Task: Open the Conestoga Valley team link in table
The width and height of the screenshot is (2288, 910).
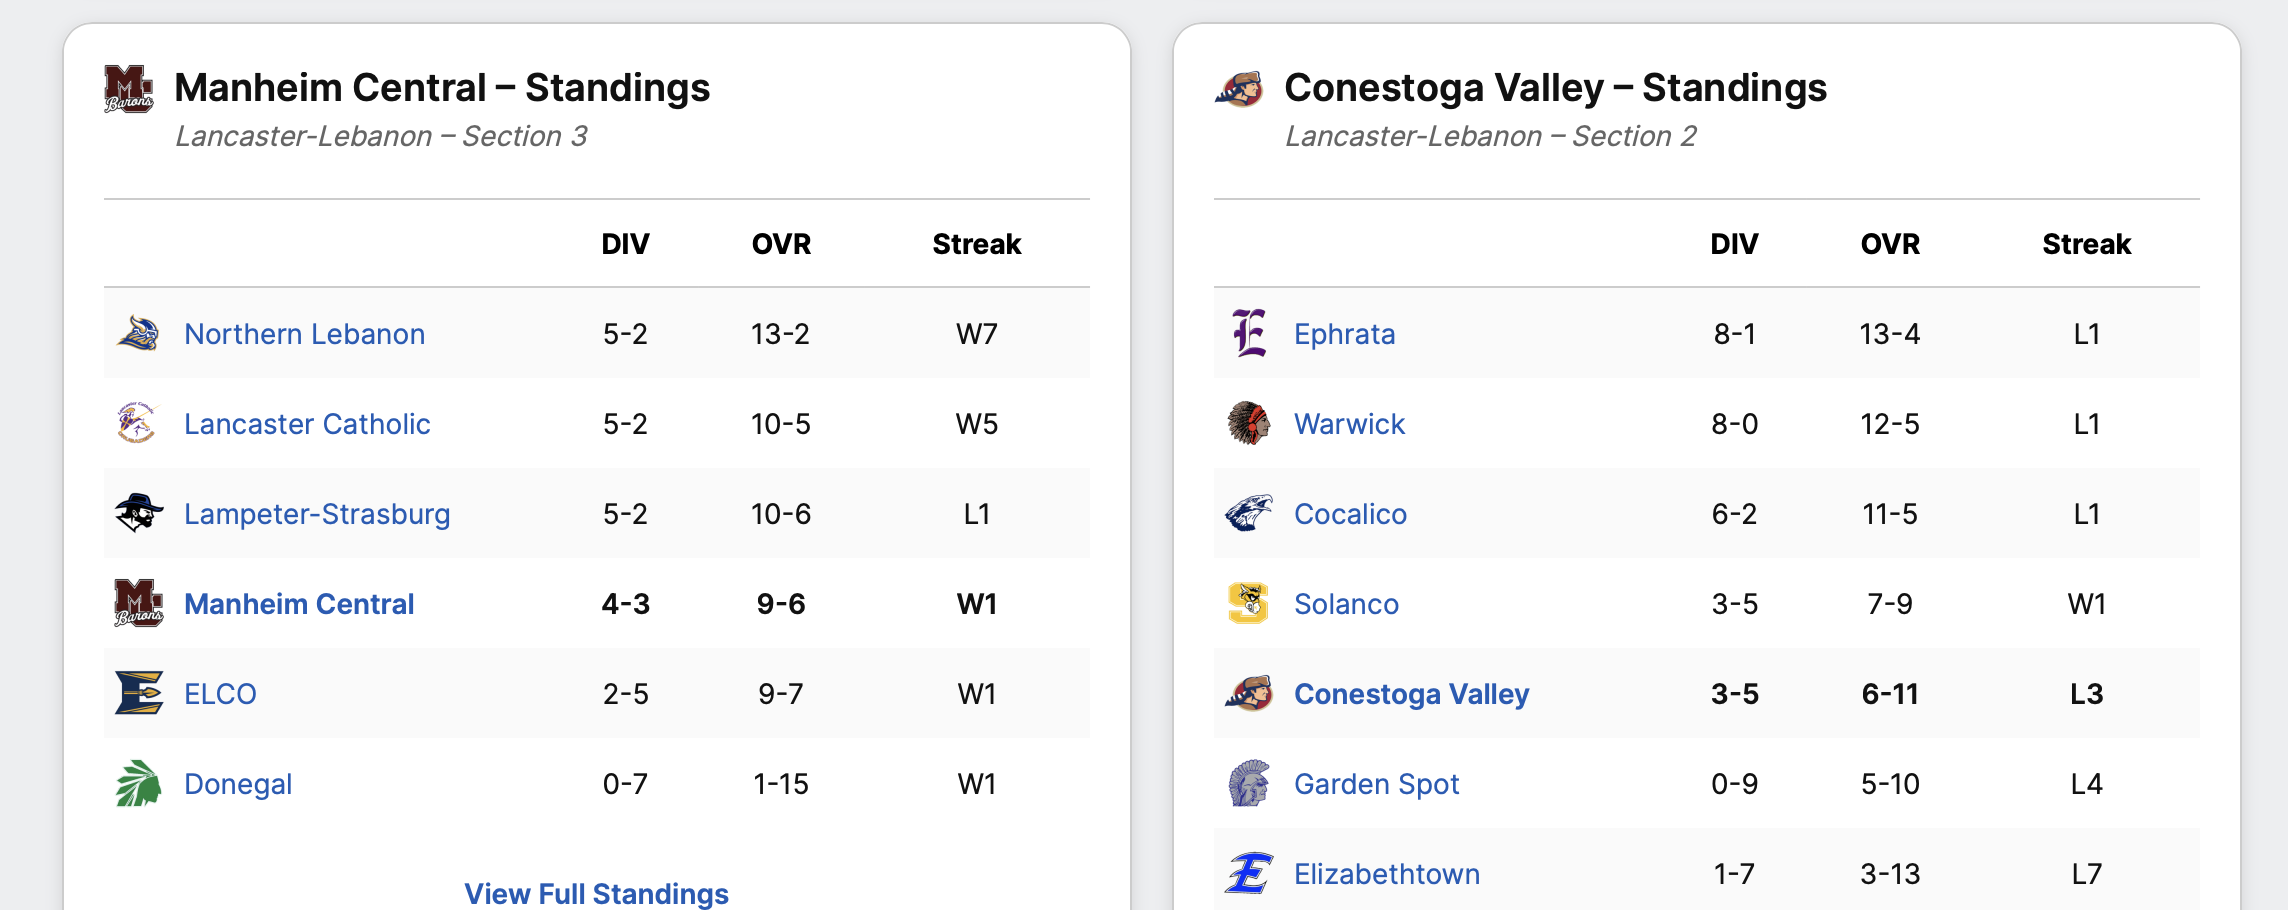Action: tap(1411, 694)
